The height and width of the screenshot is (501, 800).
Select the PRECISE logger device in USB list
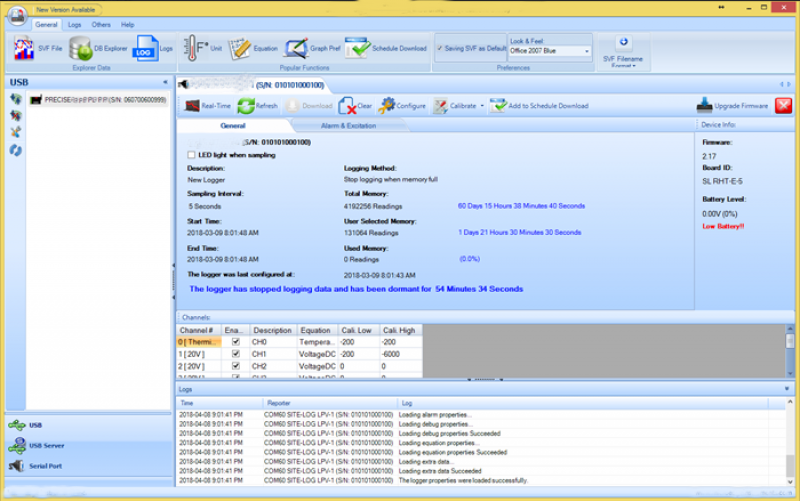point(97,99)
